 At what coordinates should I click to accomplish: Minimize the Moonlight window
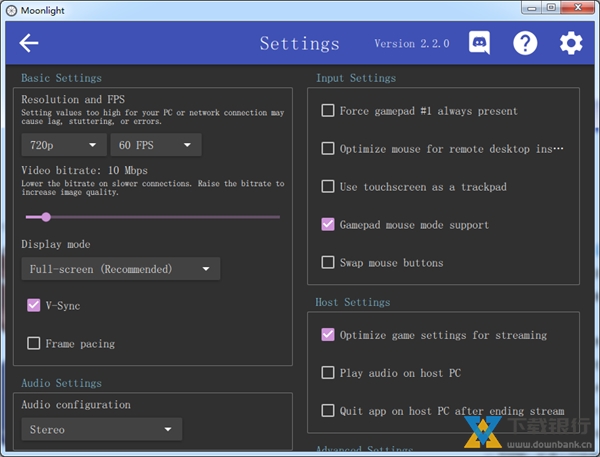530,10
